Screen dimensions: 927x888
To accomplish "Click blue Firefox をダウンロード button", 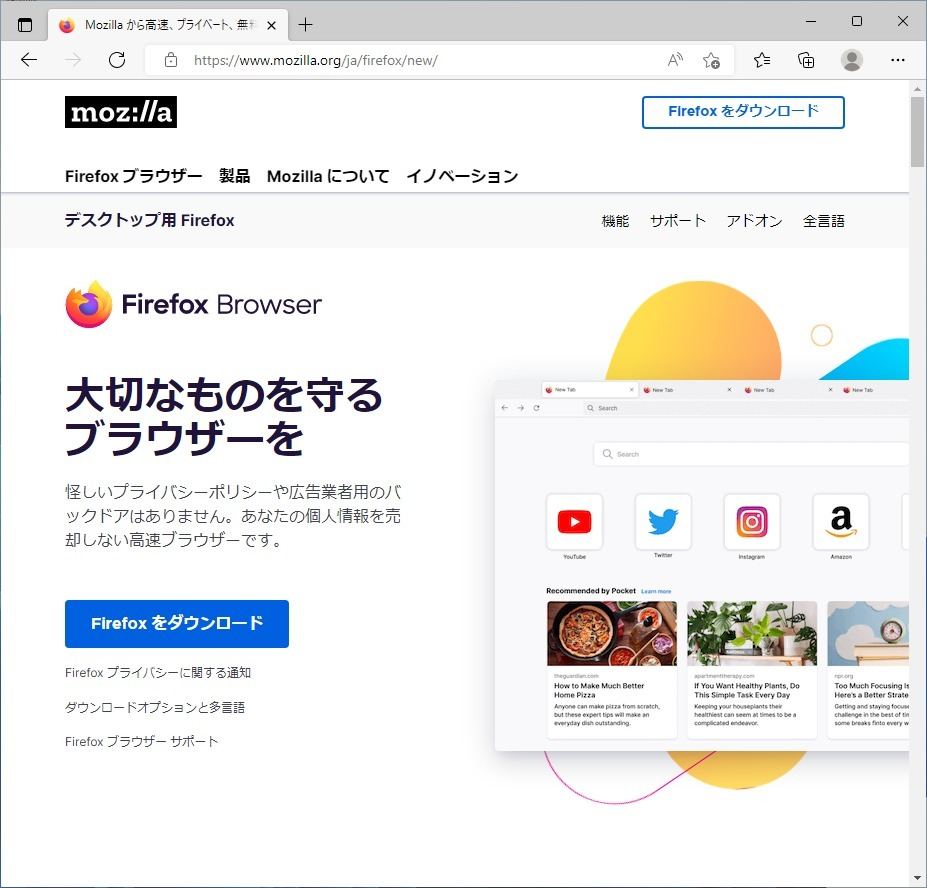I will [177, 623].
